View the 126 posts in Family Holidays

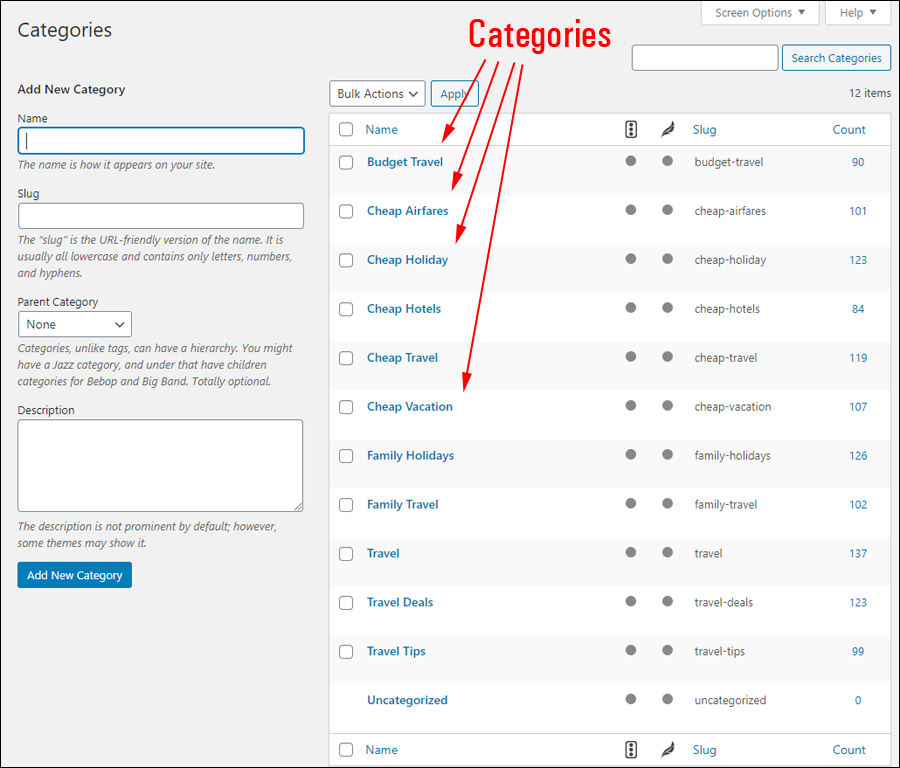pyautogui.click(x=858, y=456)
